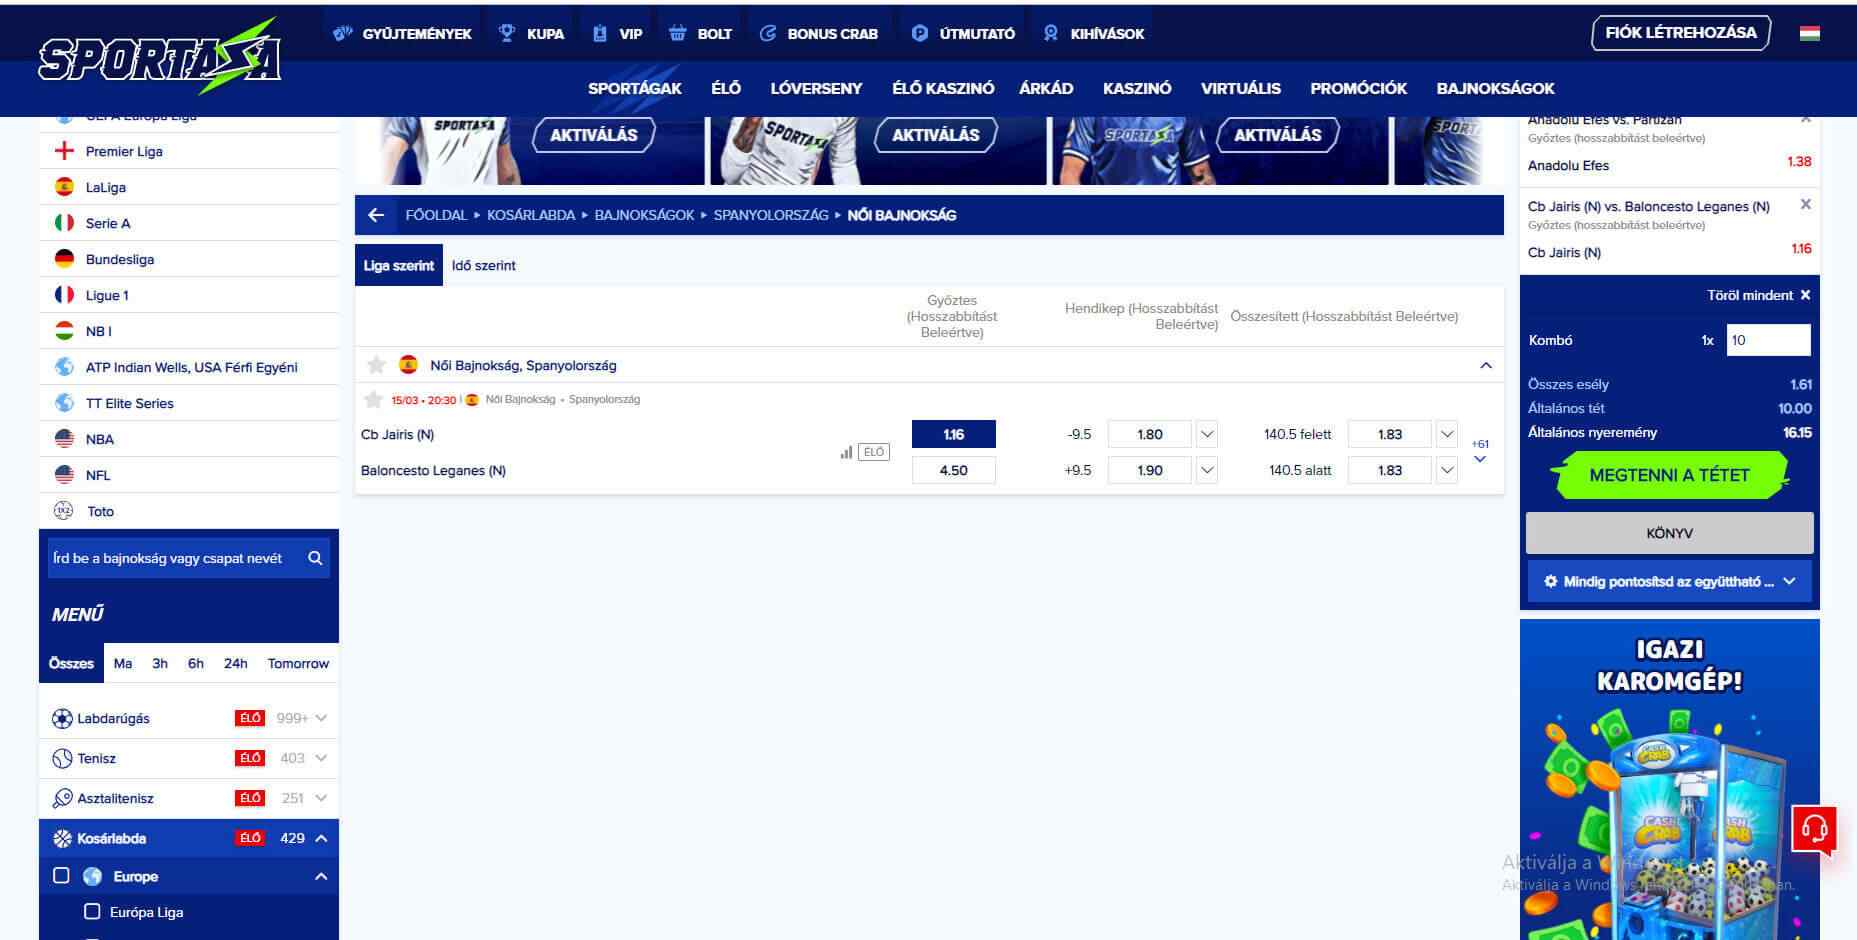The height and width of the screenshot is (940, 1857).
Task: Open Gyűjtemények collections icon
Action: click(x=344, y=33)
